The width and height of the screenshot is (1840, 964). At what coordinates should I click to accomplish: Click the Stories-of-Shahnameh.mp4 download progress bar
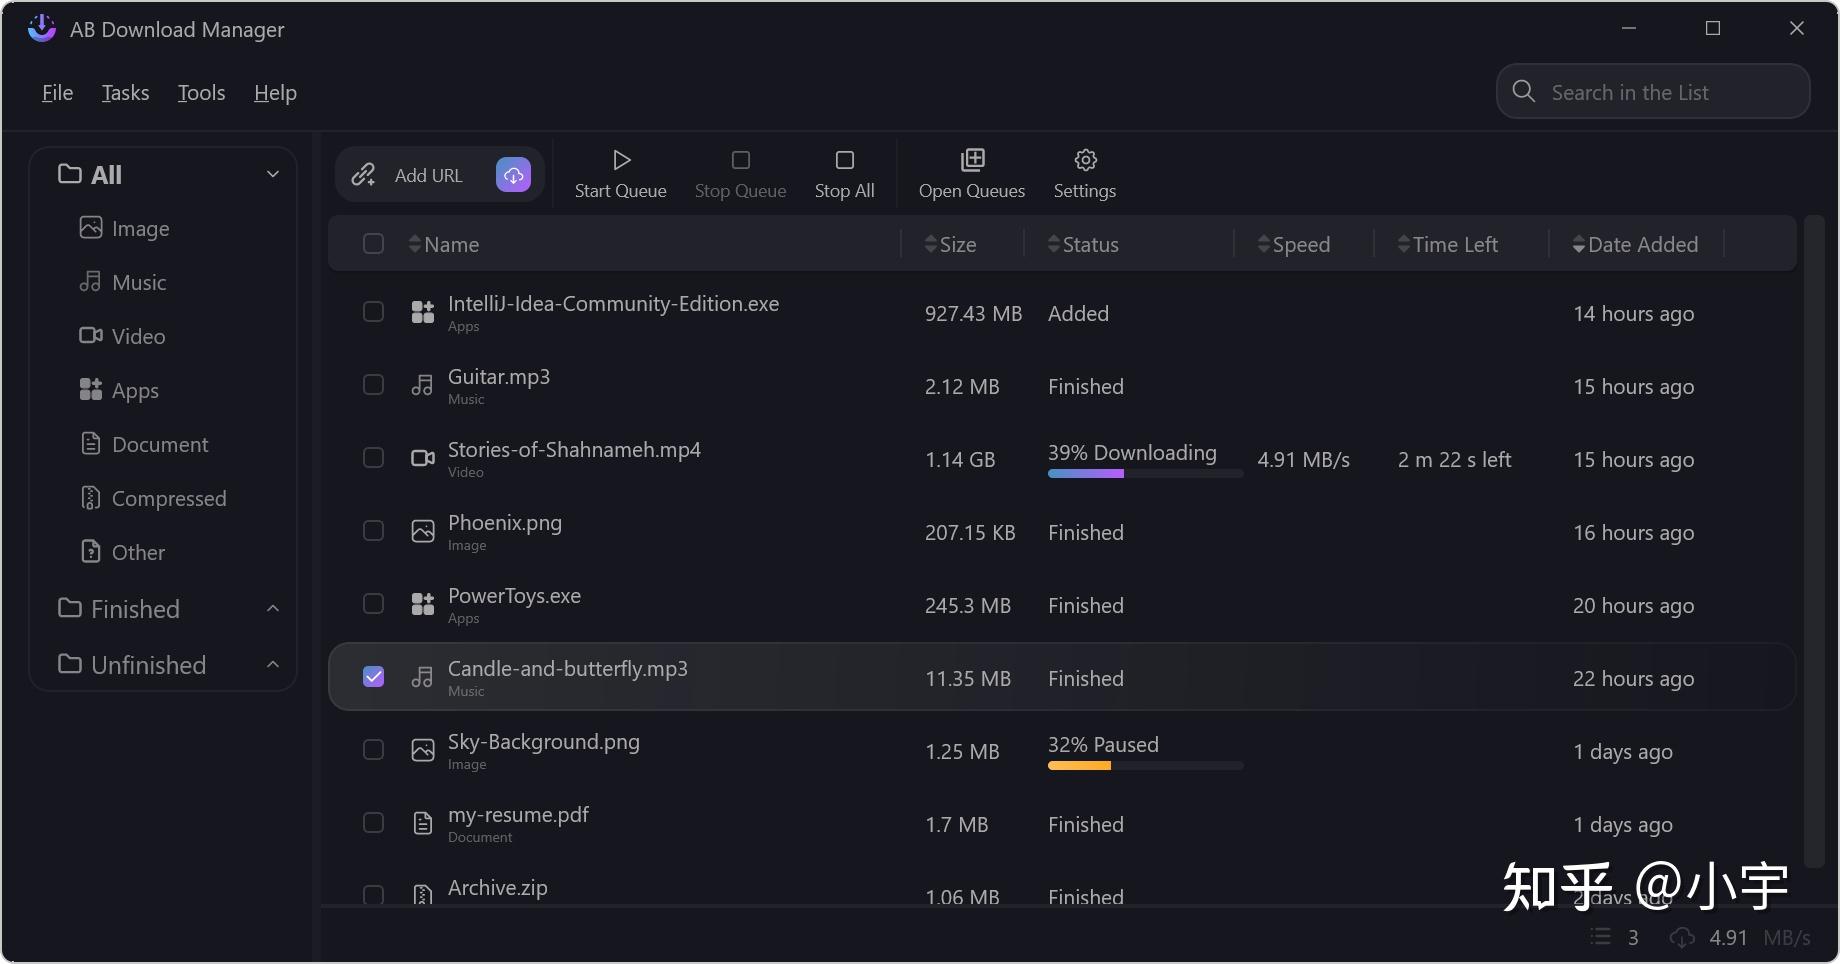click(1145, 474)
